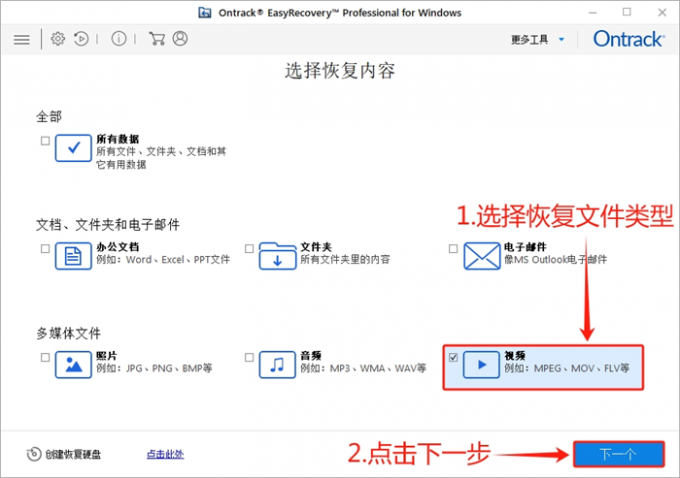Open the 更多工具 menu label
This screenshot has height=478, width=680.
click(x=530, y=39)
